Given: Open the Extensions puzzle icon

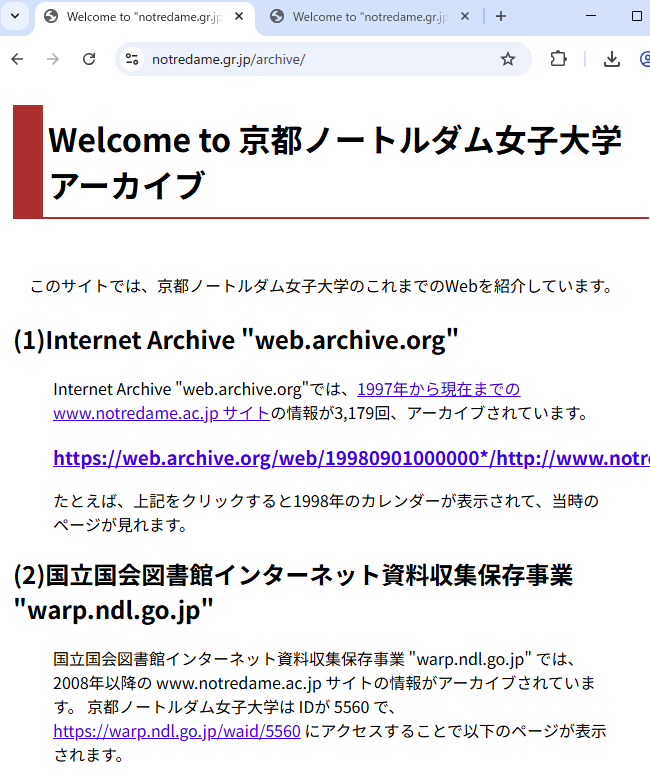Looking at the screenshot, I should coord(559,59).
